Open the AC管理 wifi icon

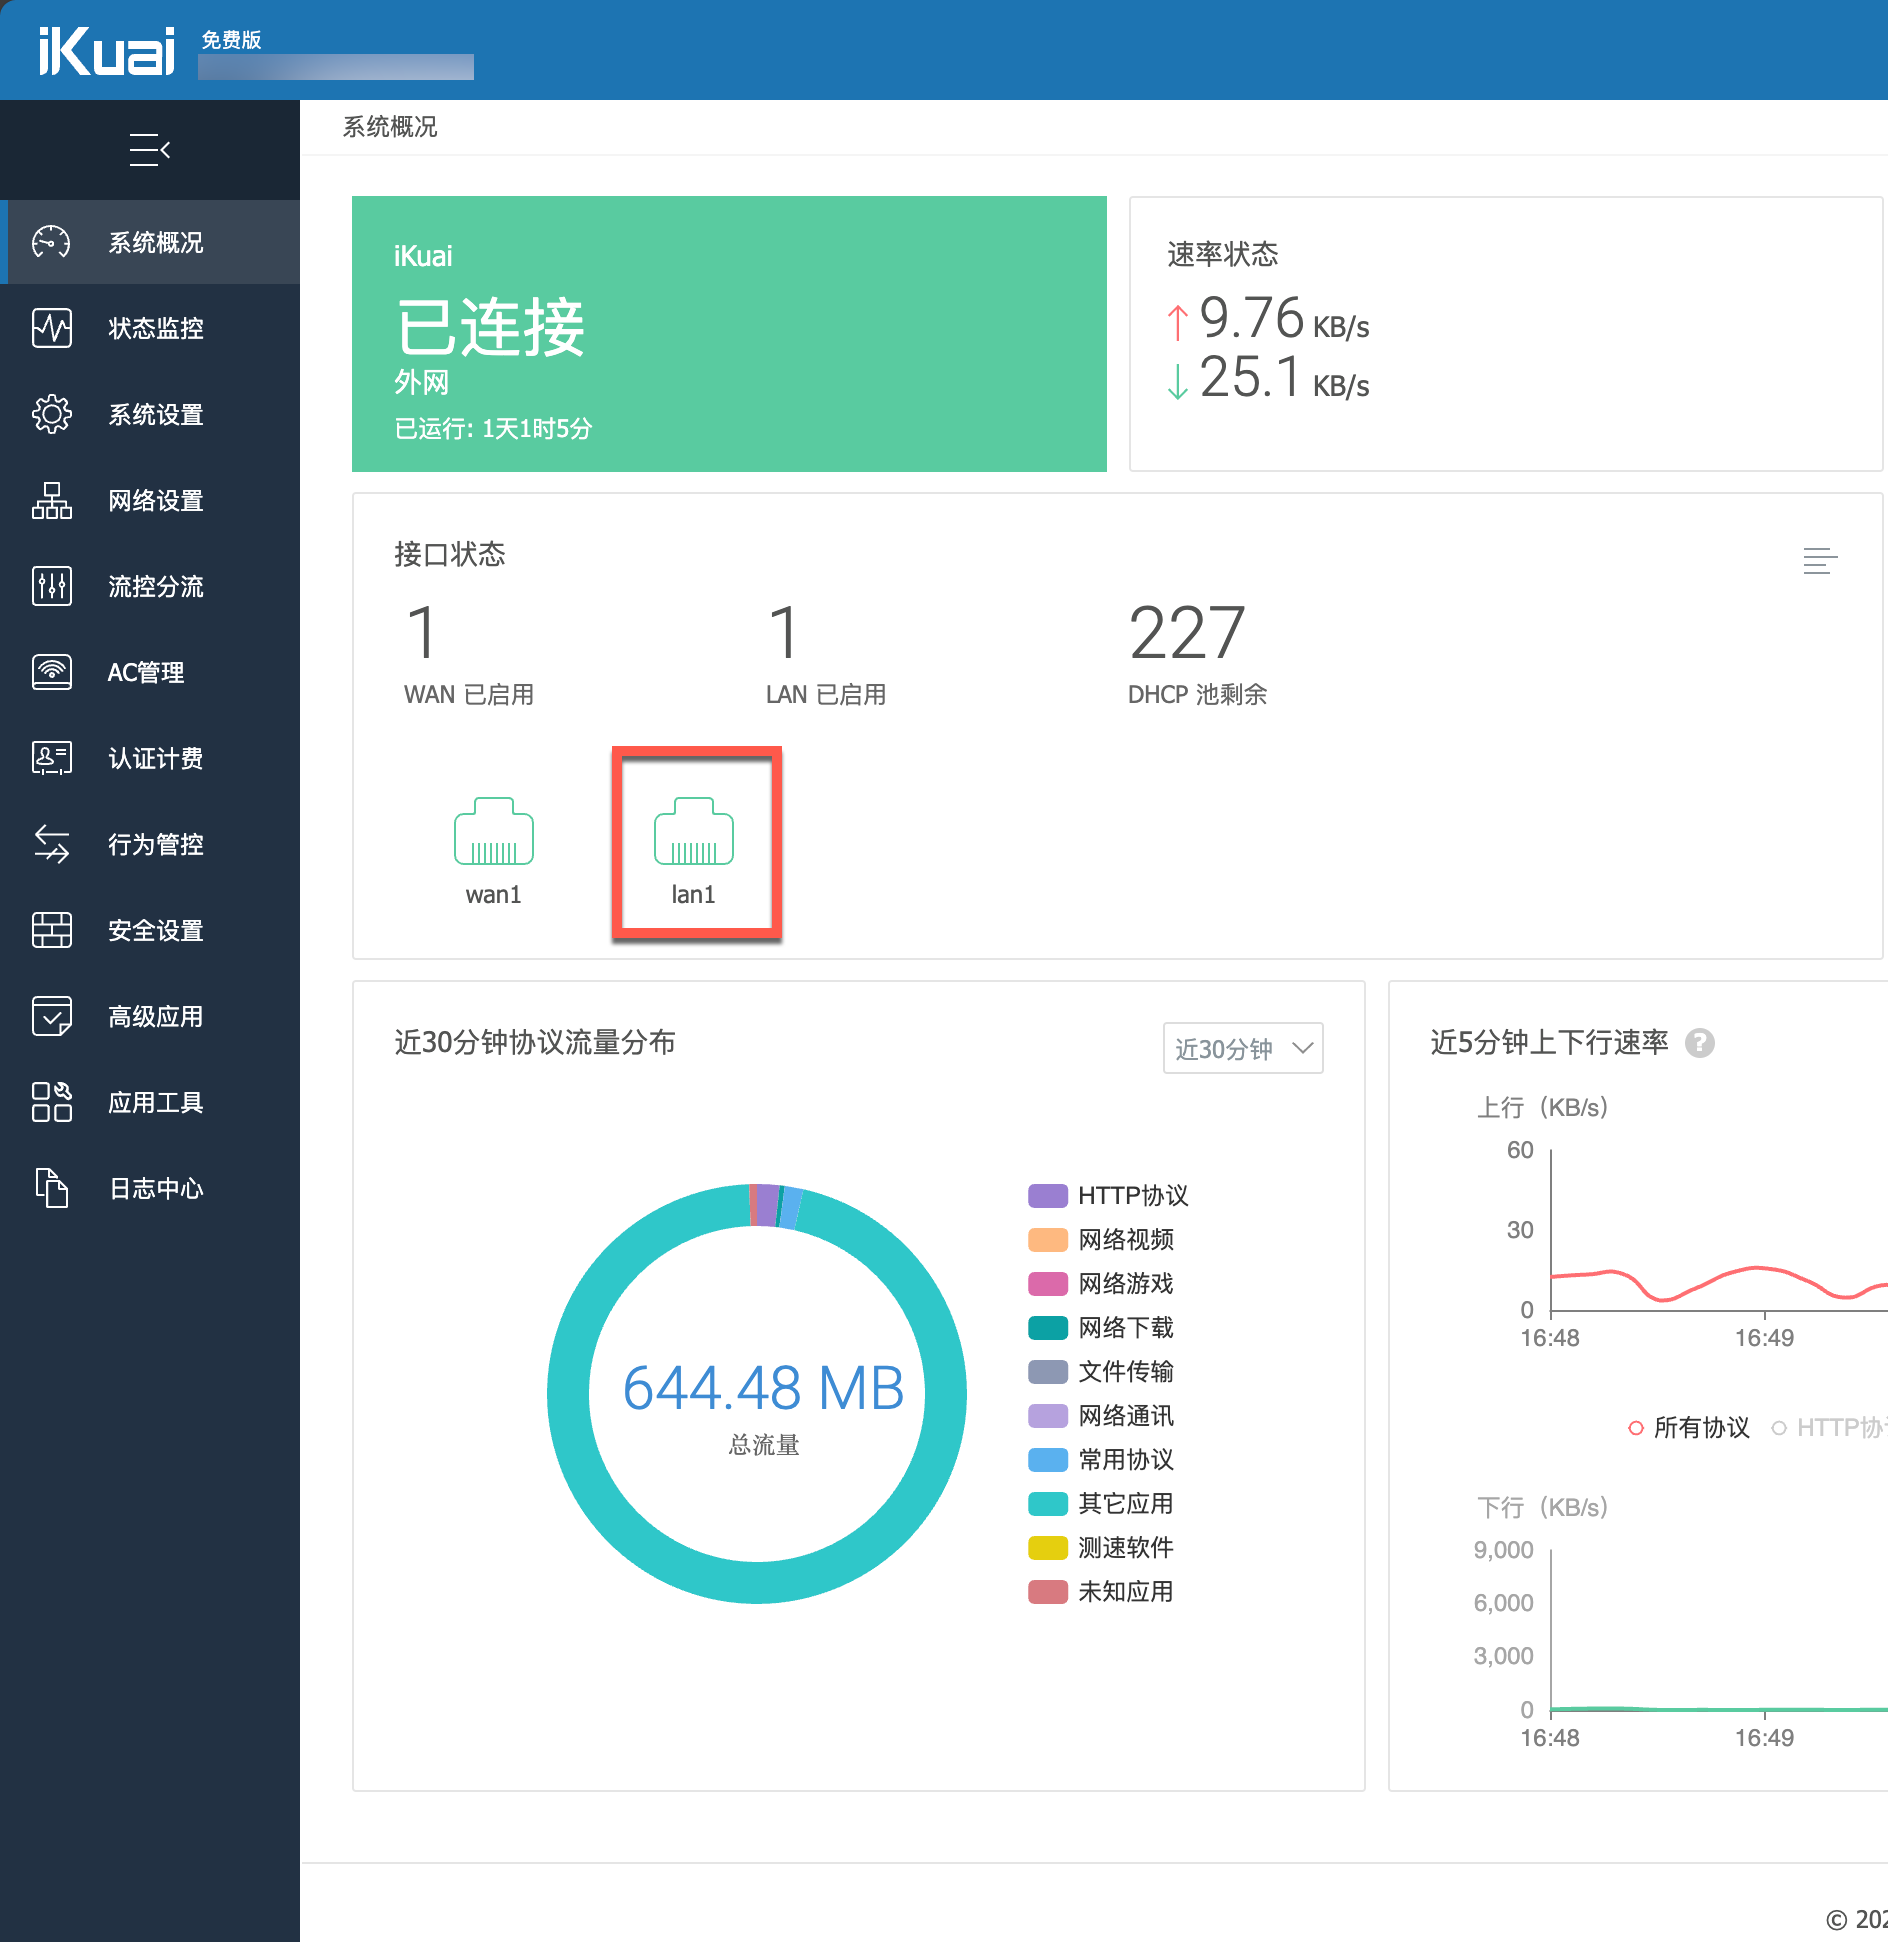tap(52, 672)
